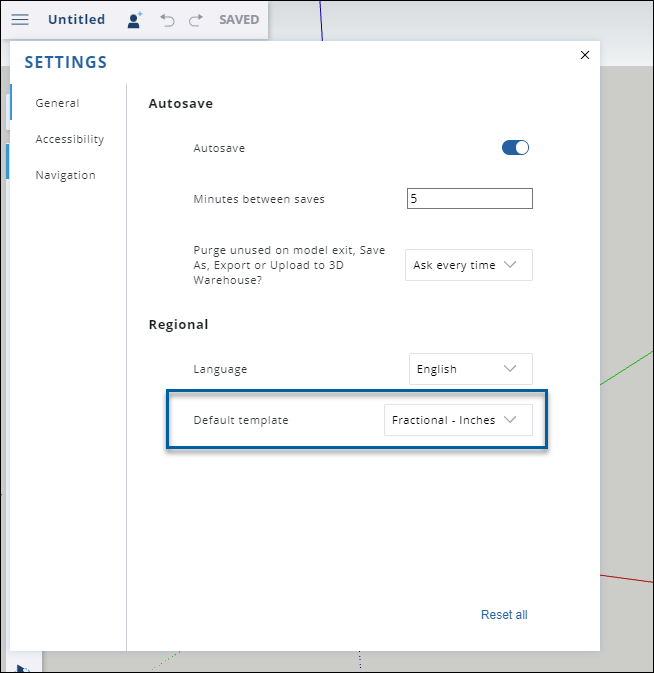
Task: Close the Settings dialog
Action: coord(584,55)
